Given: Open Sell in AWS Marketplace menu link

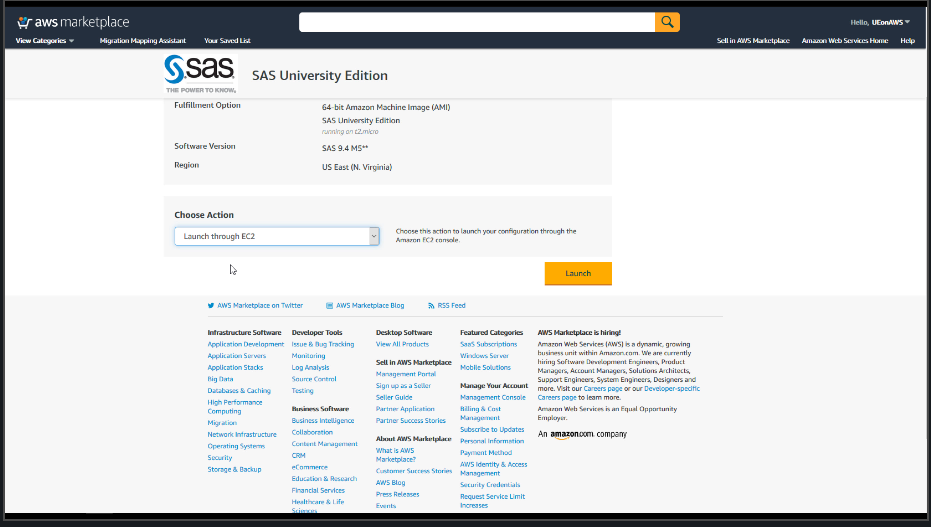Looking at the screenshot, I should click(753, 40).
